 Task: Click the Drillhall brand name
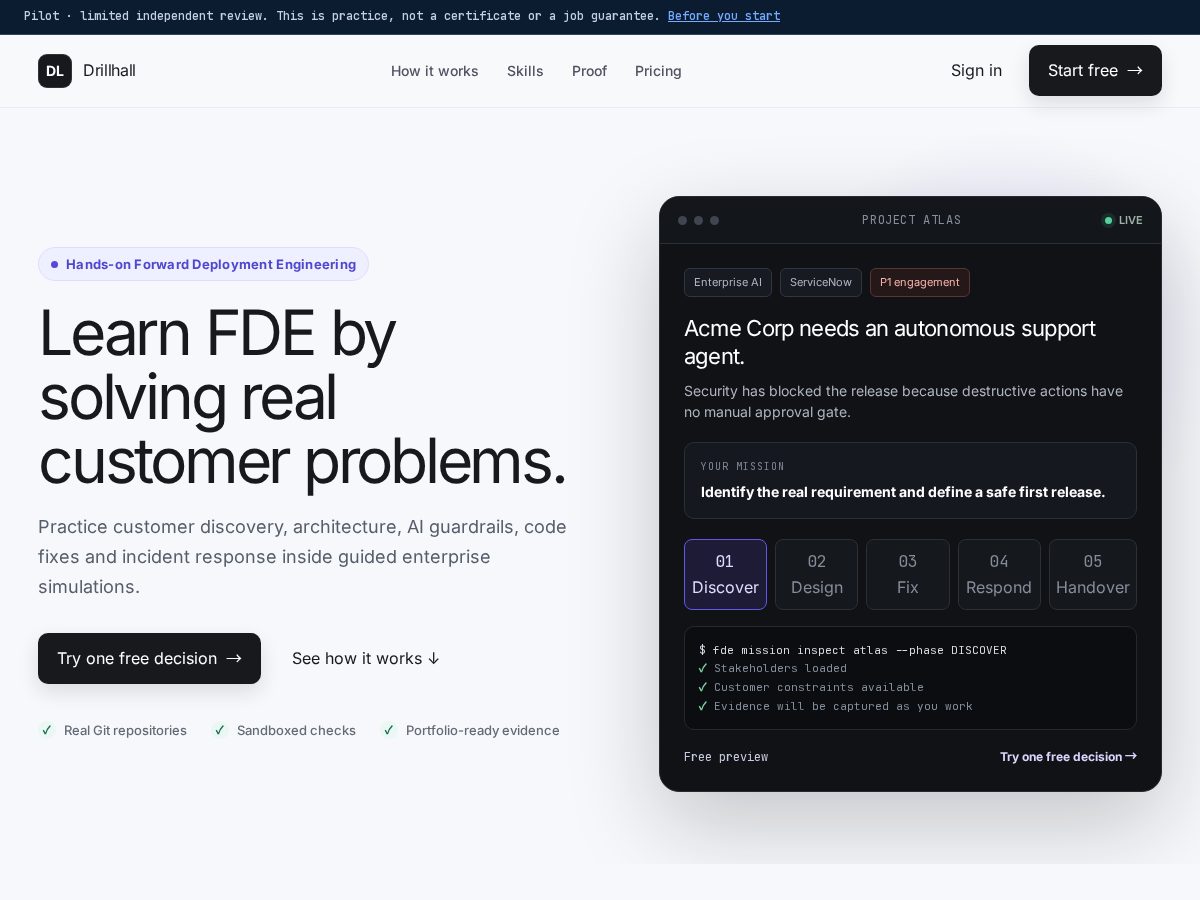pos(109,71)
